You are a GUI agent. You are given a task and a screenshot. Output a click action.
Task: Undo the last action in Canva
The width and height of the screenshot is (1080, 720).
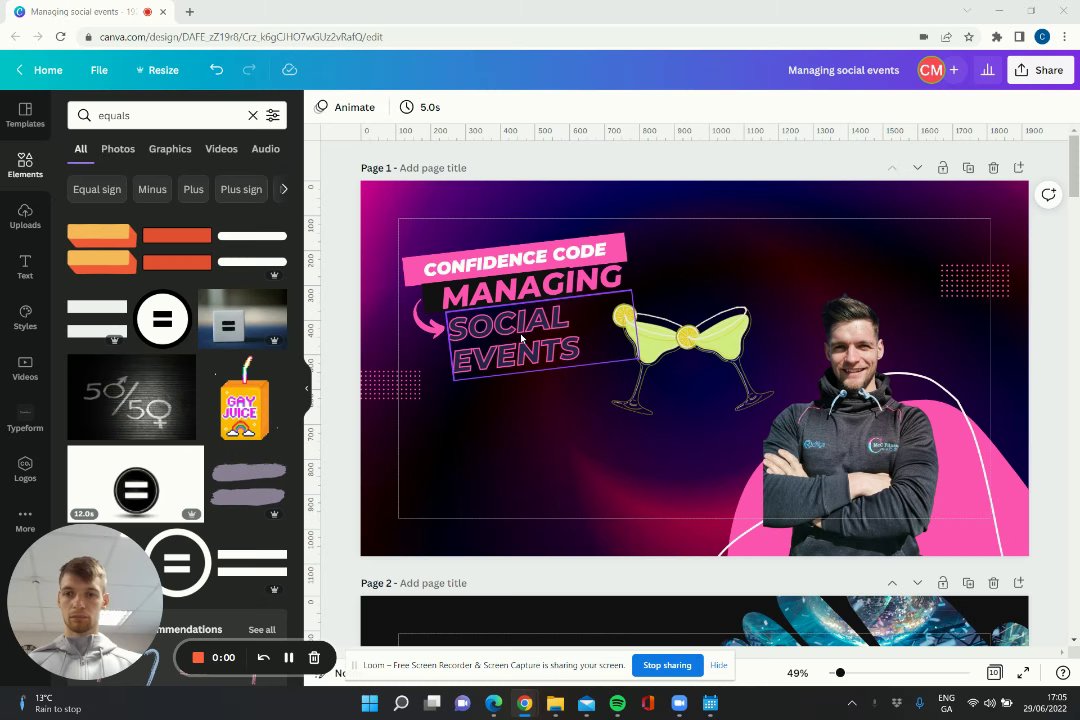pyautogui.click(x=216, y=70)
